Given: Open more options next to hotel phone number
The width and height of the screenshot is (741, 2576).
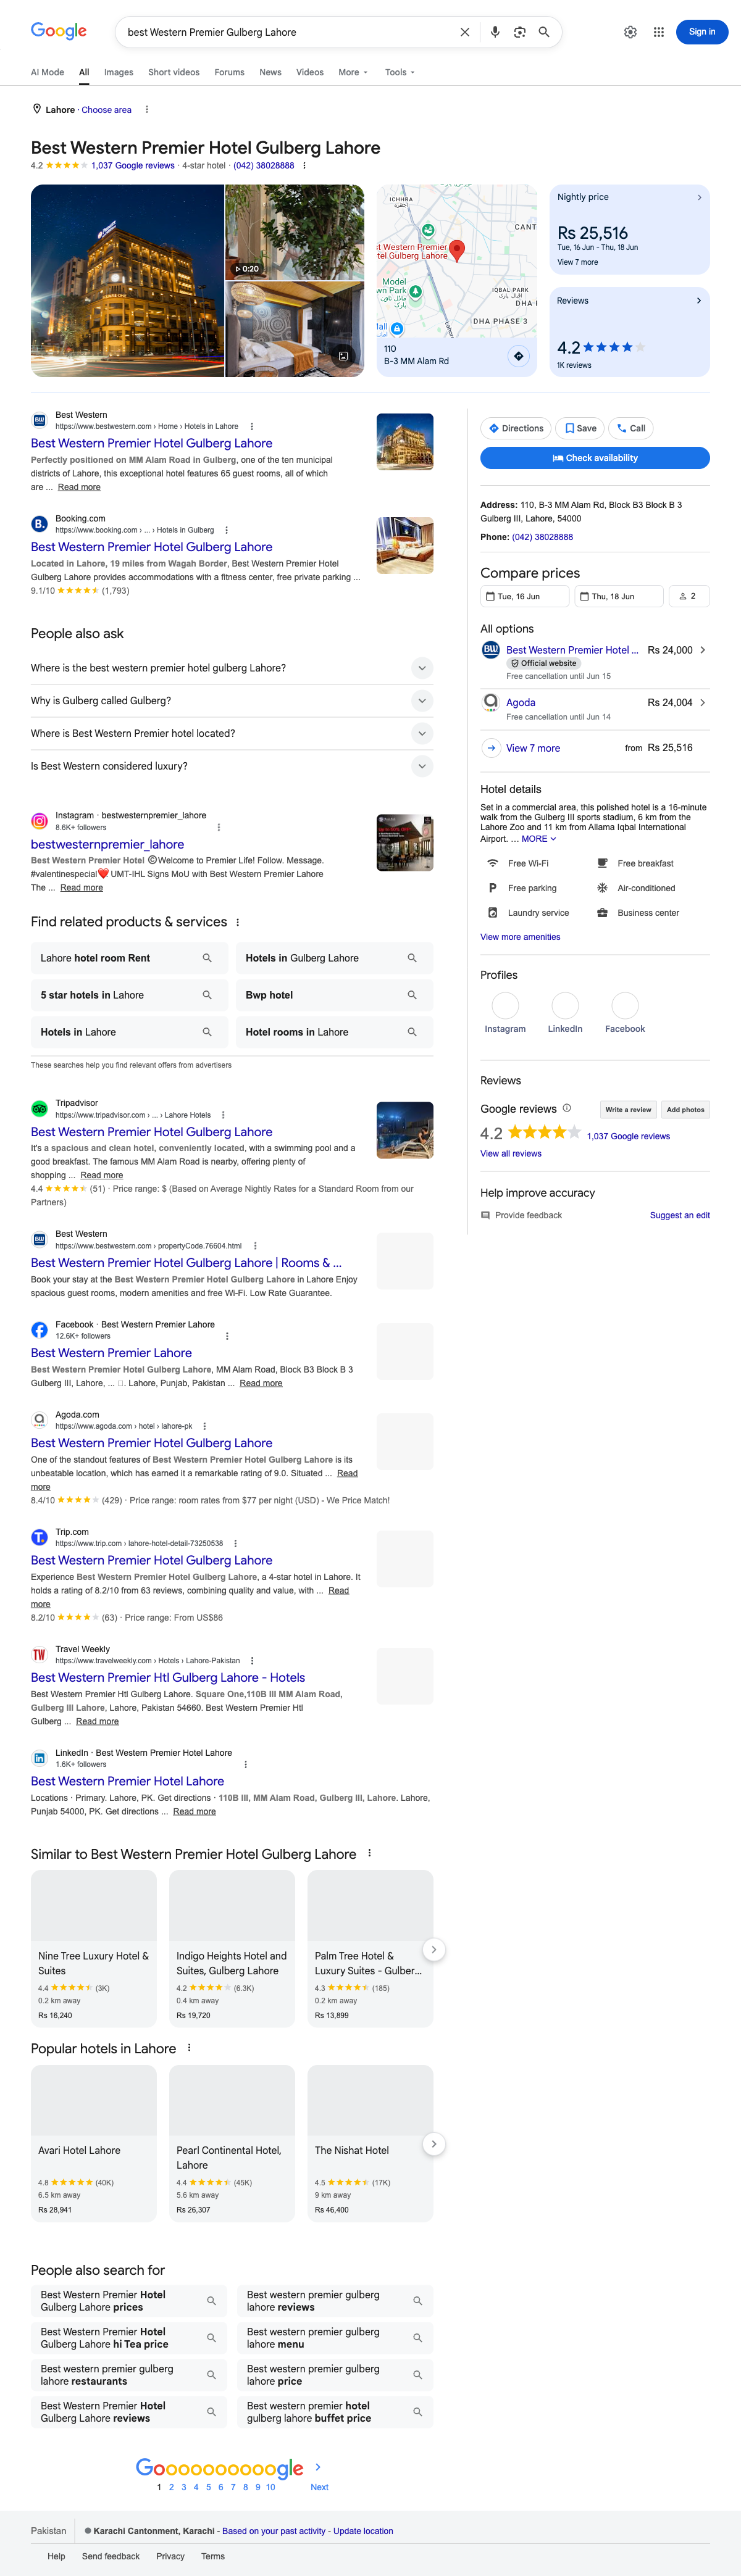Looking at the screenshot, I should coord(304,166).
